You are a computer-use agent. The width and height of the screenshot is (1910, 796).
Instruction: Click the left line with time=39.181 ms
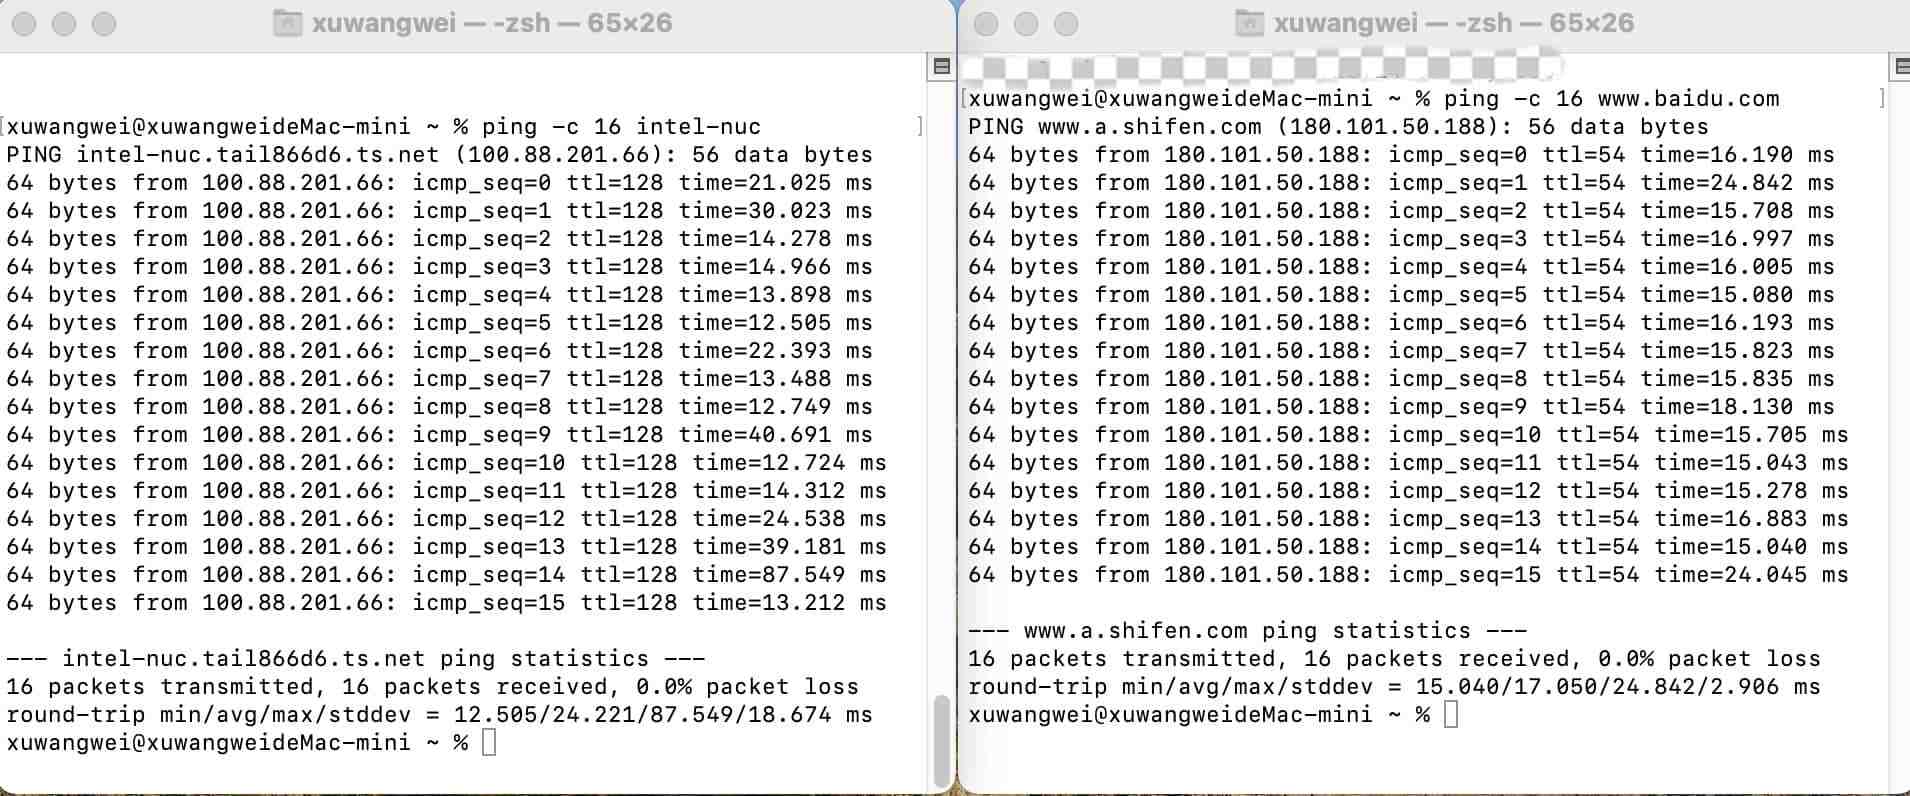(x=447, y=547)
